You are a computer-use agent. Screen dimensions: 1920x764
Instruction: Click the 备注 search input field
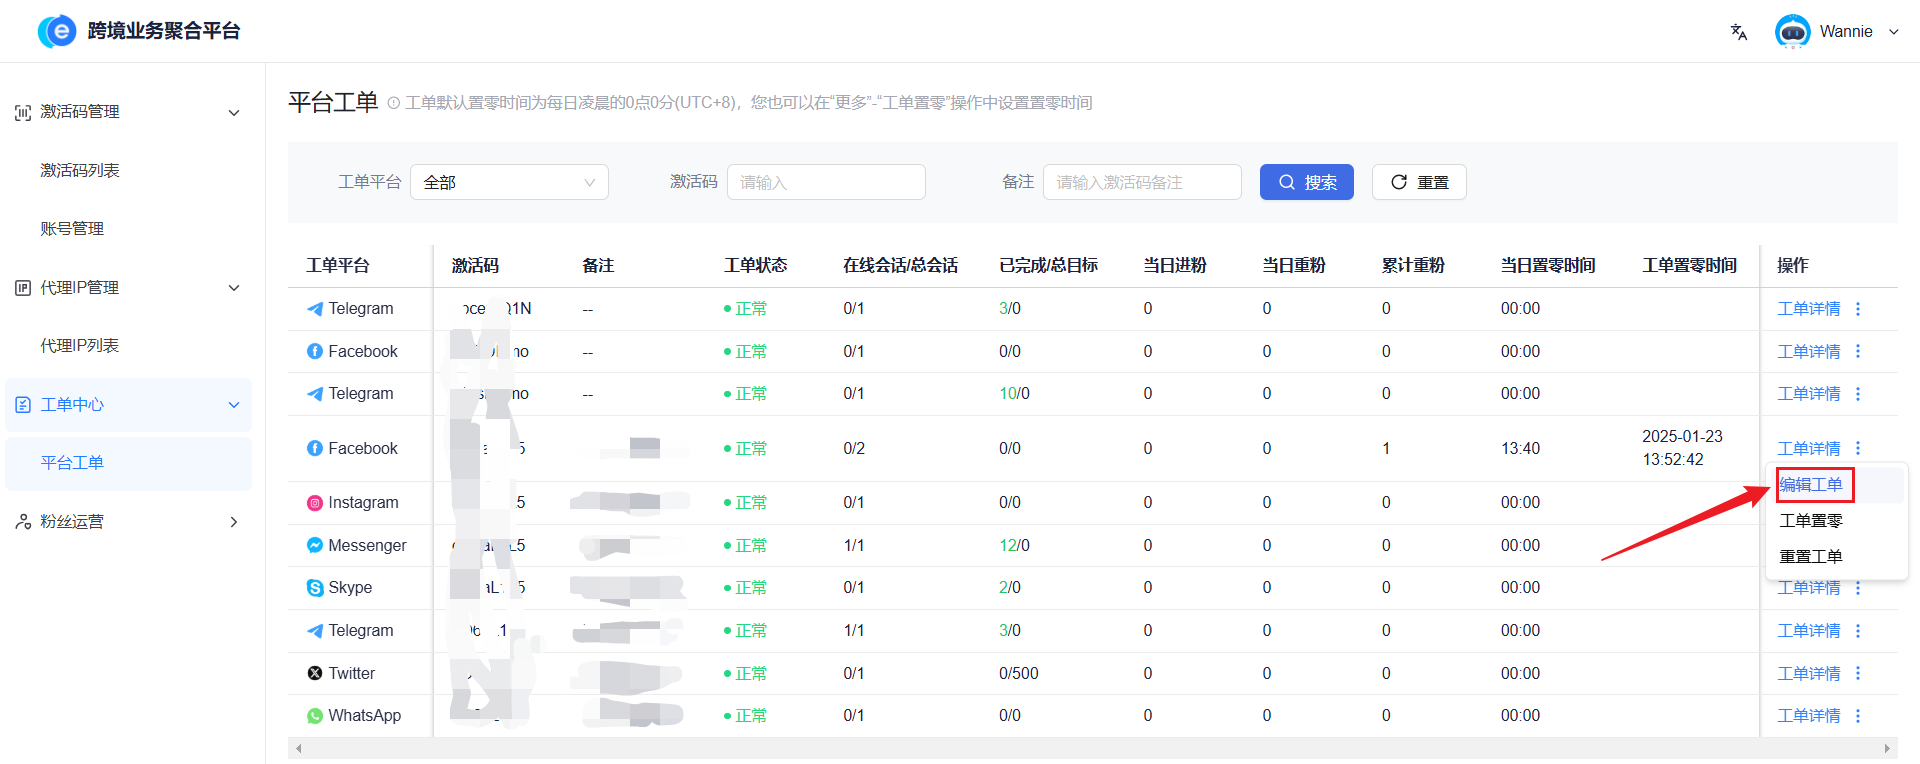pos(1142,182)
